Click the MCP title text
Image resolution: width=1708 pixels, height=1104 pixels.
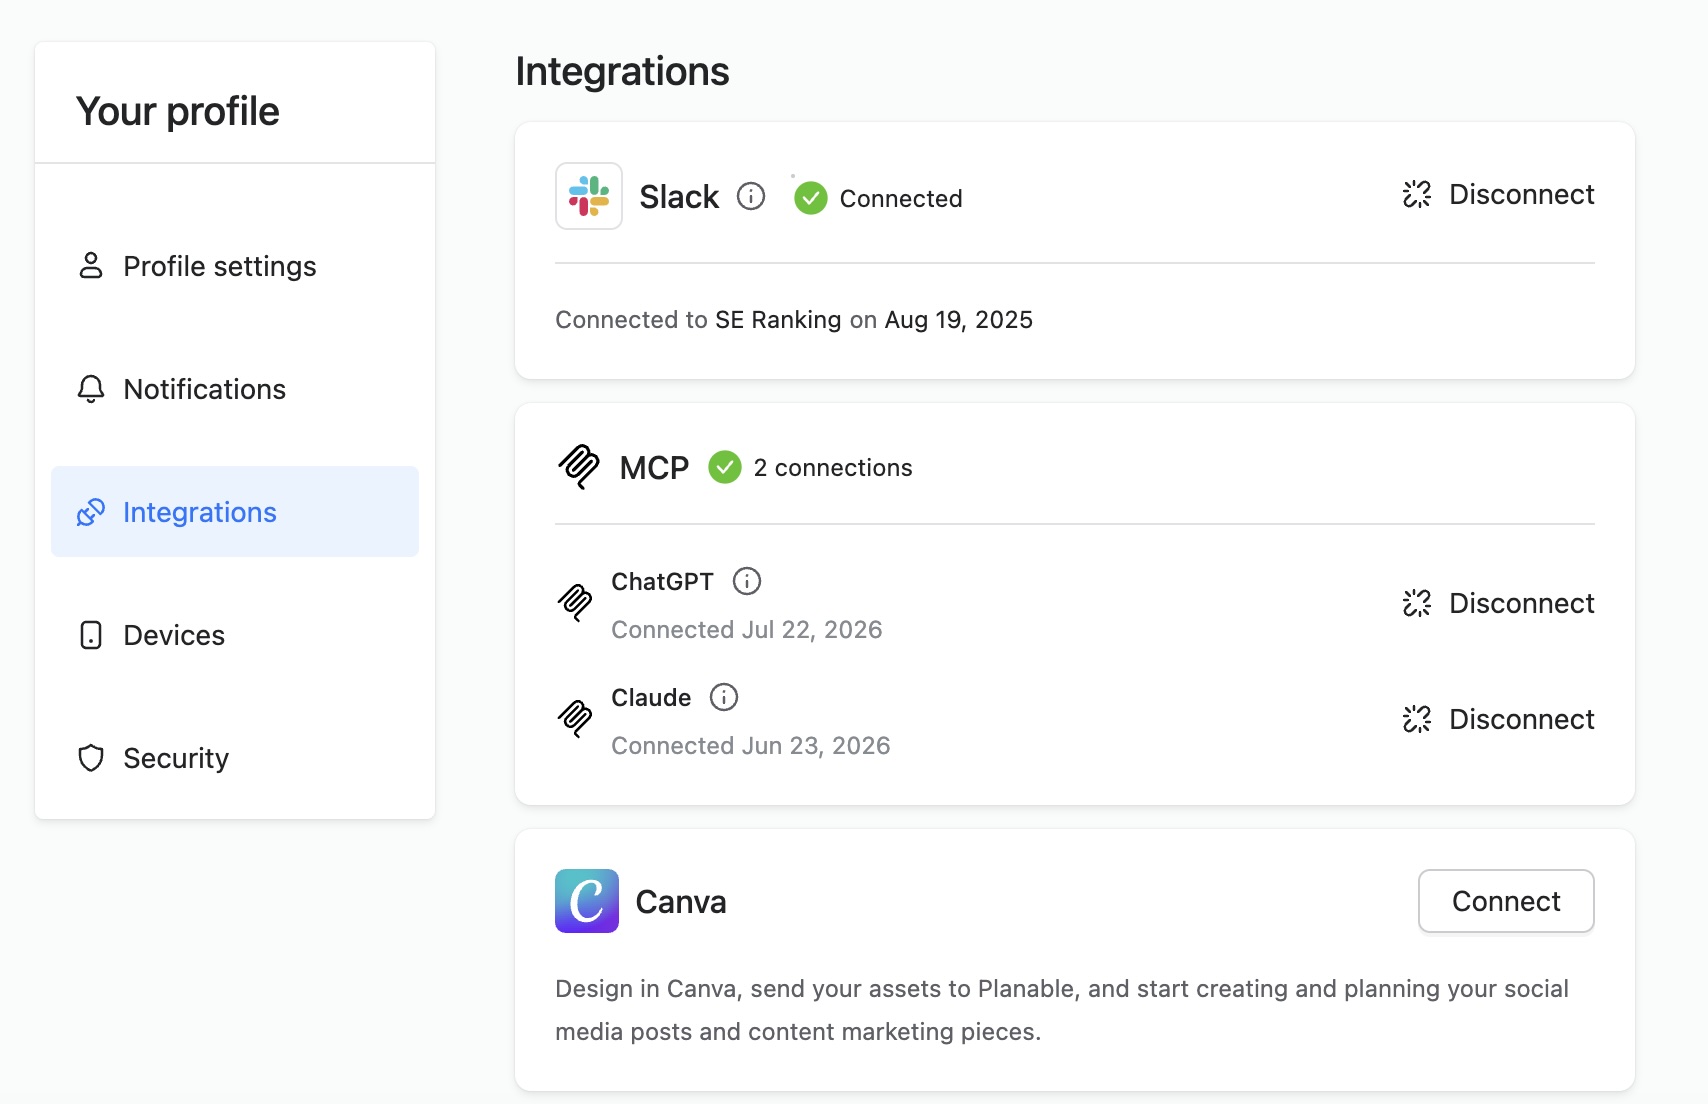tap(654, 467)
